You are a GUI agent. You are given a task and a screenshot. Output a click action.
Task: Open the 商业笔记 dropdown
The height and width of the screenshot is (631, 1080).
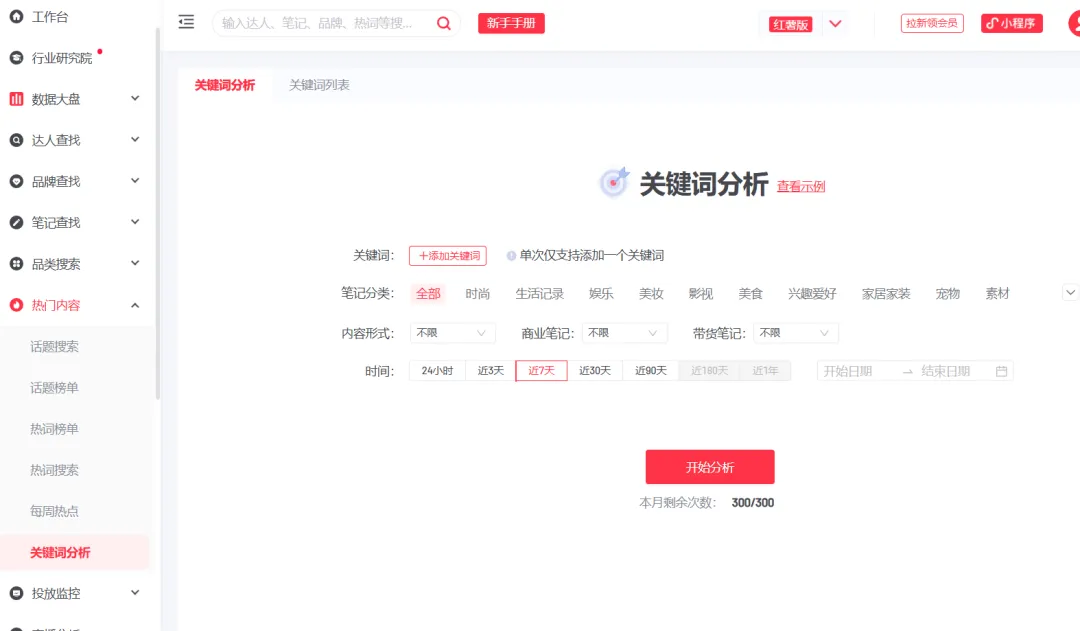(624, 332)
